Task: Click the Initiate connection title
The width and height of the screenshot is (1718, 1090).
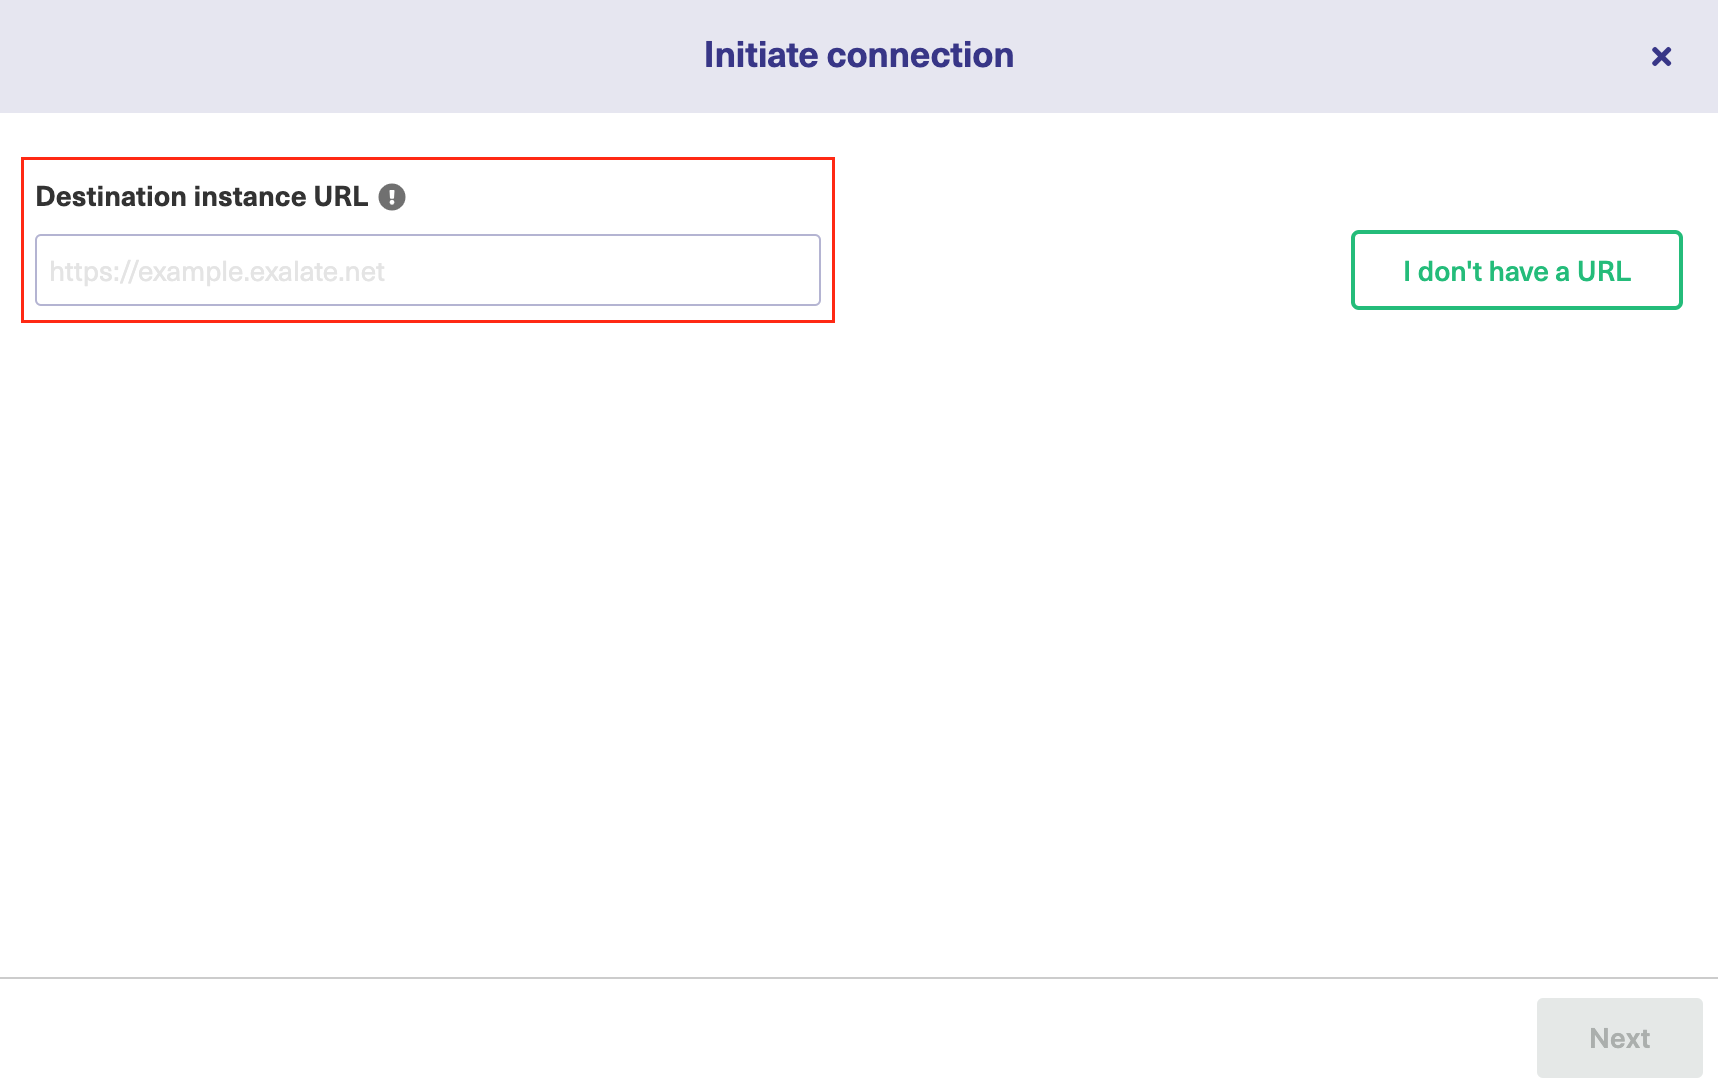Action: (x=859, y=55)
